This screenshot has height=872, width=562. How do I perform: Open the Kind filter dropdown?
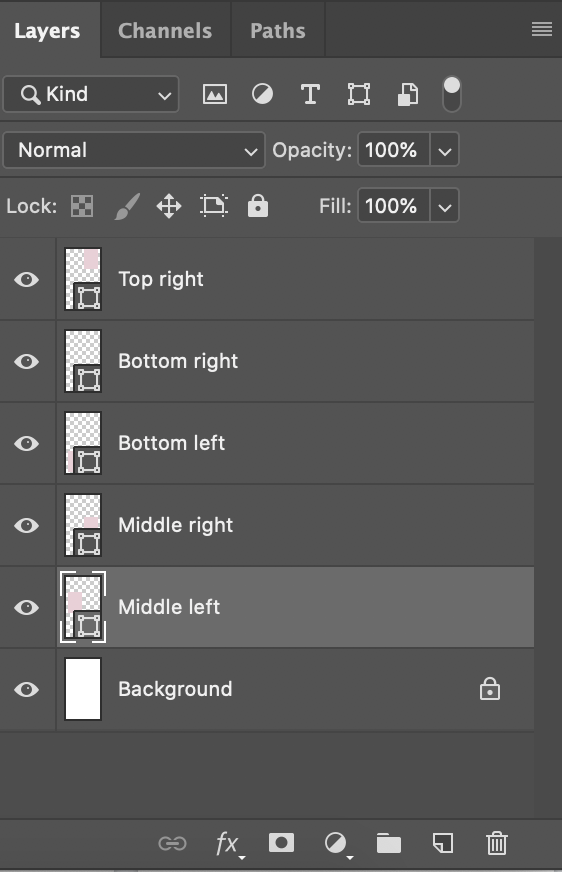(91, 95)
